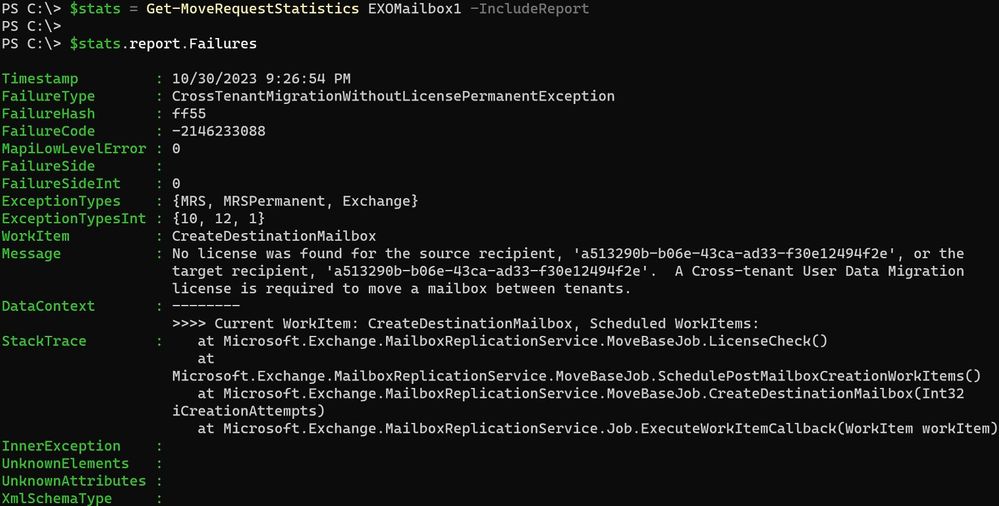This screenshot has width=999, height=506.
Task: Click the target recipient GUID in Message
Action: coord(491,271)
